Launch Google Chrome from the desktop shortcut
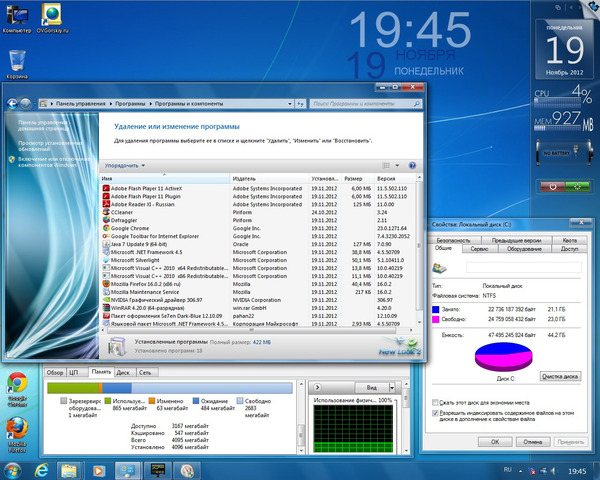The height and width of the screenshot is (480, 600). tap(17, 389)
